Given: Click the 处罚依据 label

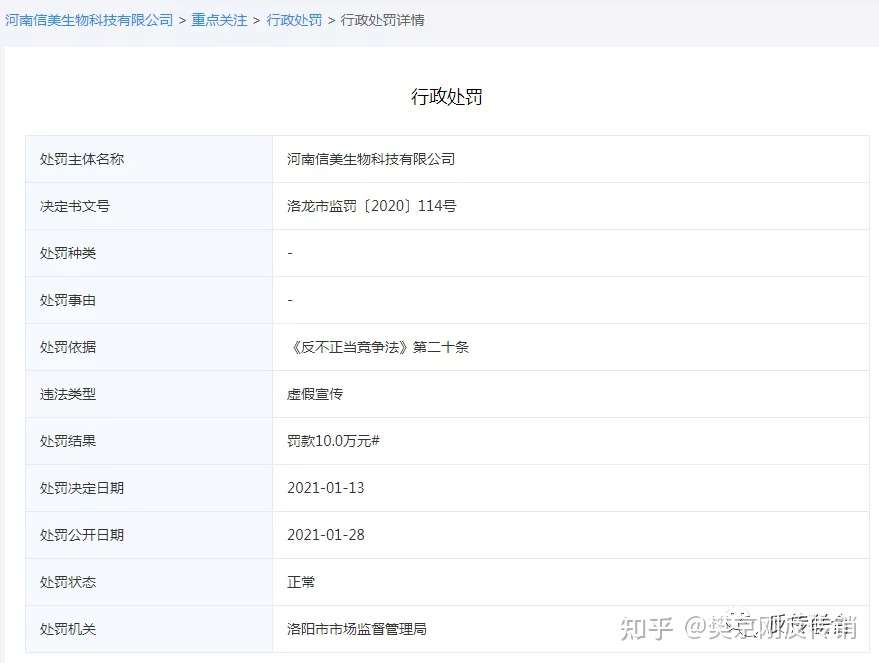Looking at the screenshot, I should (x=68, y=347).
